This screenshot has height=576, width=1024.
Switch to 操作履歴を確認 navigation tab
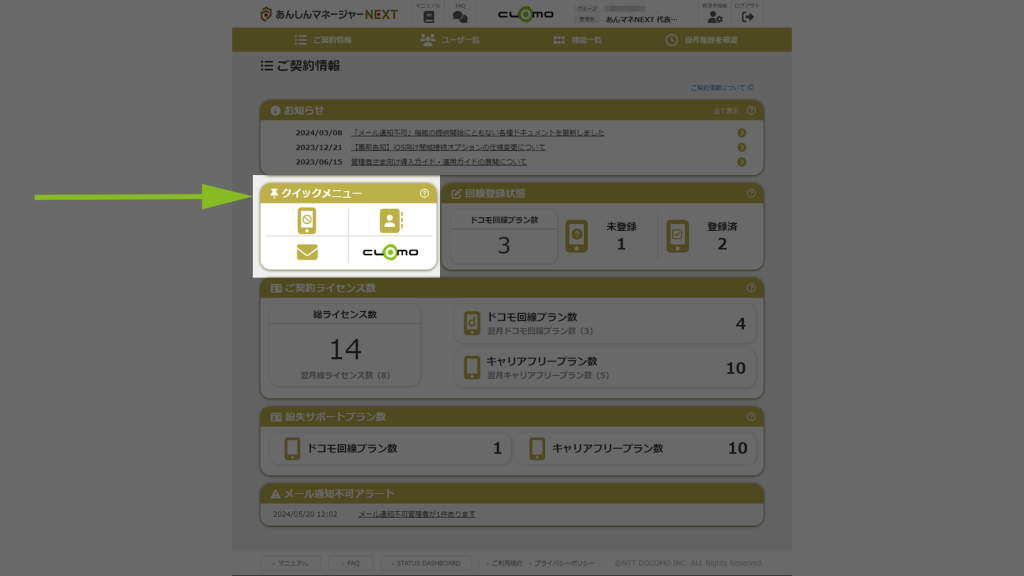pos(701,40)
